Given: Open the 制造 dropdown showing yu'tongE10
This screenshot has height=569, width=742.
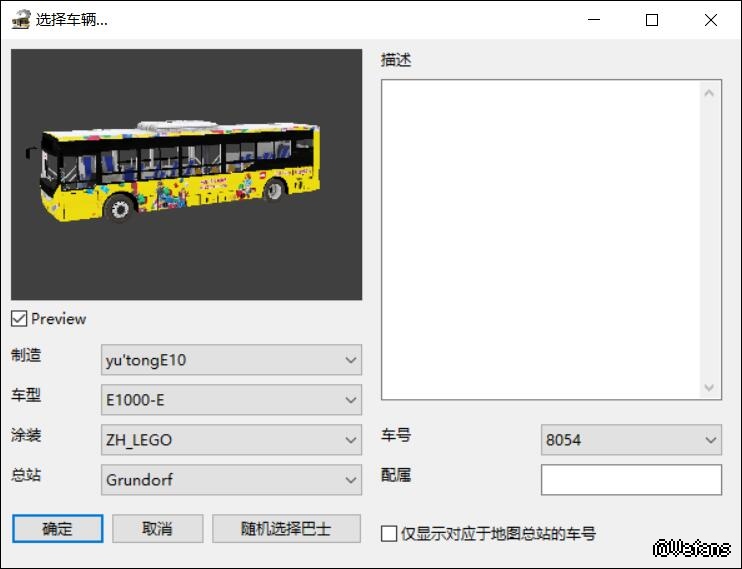Looking at the screenshot, I should (231, 360).
